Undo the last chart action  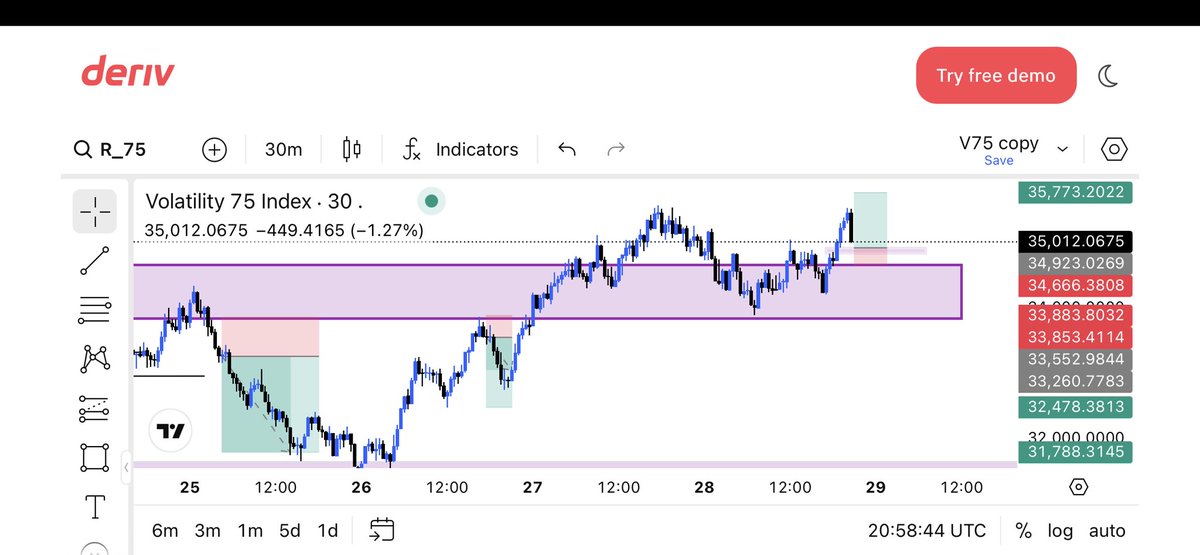[567, 150]
